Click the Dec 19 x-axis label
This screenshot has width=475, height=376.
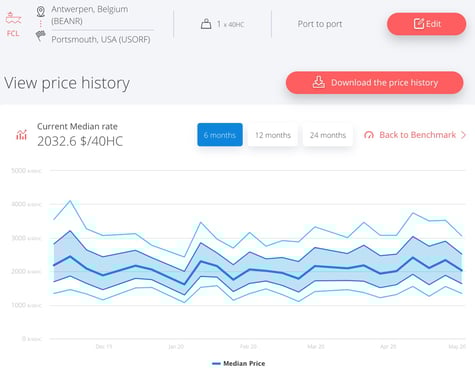pos(104,347)
